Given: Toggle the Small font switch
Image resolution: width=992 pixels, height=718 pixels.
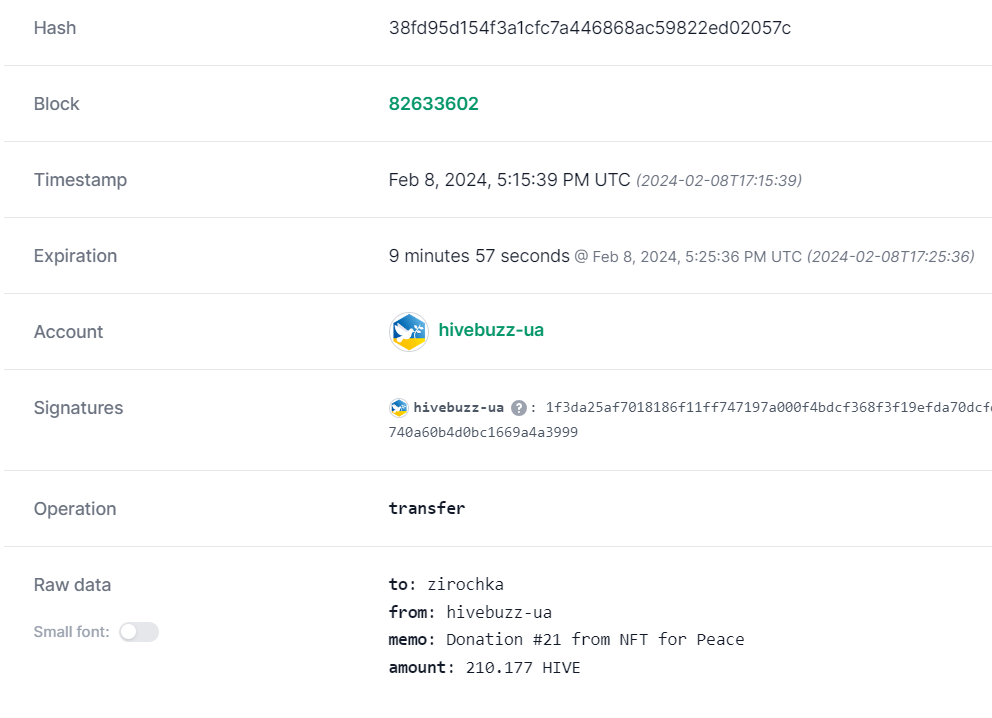Looking at the screenshot, I should pos(139,632).
